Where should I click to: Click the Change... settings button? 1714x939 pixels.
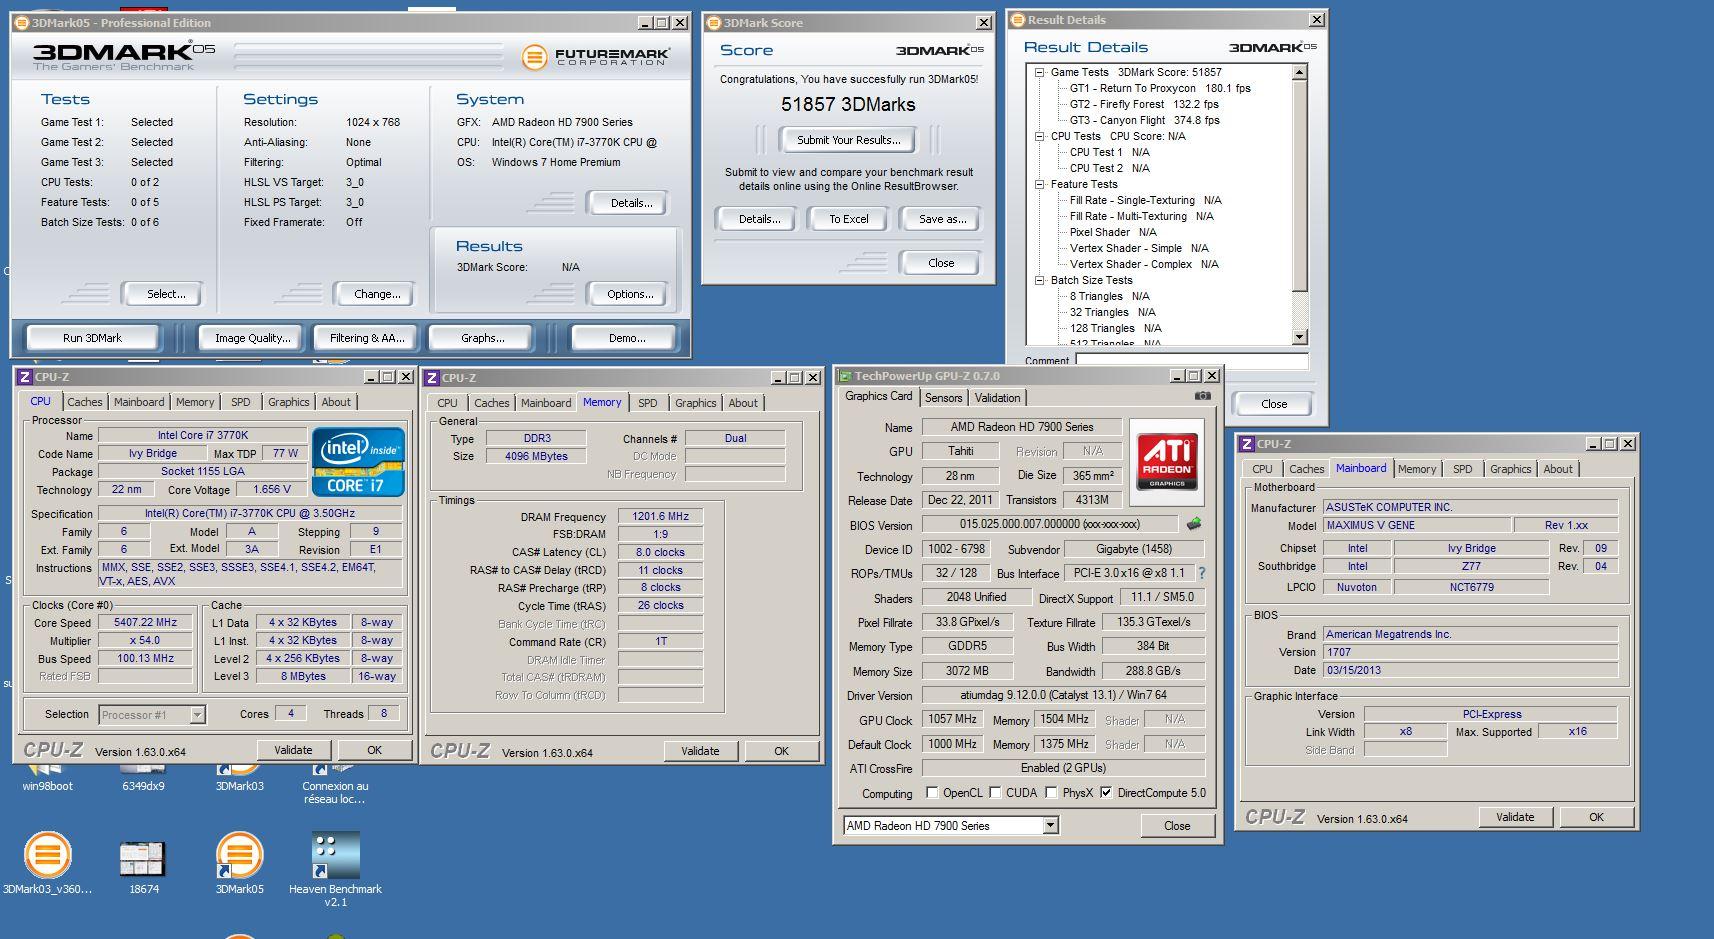click(x=377, y=294)
